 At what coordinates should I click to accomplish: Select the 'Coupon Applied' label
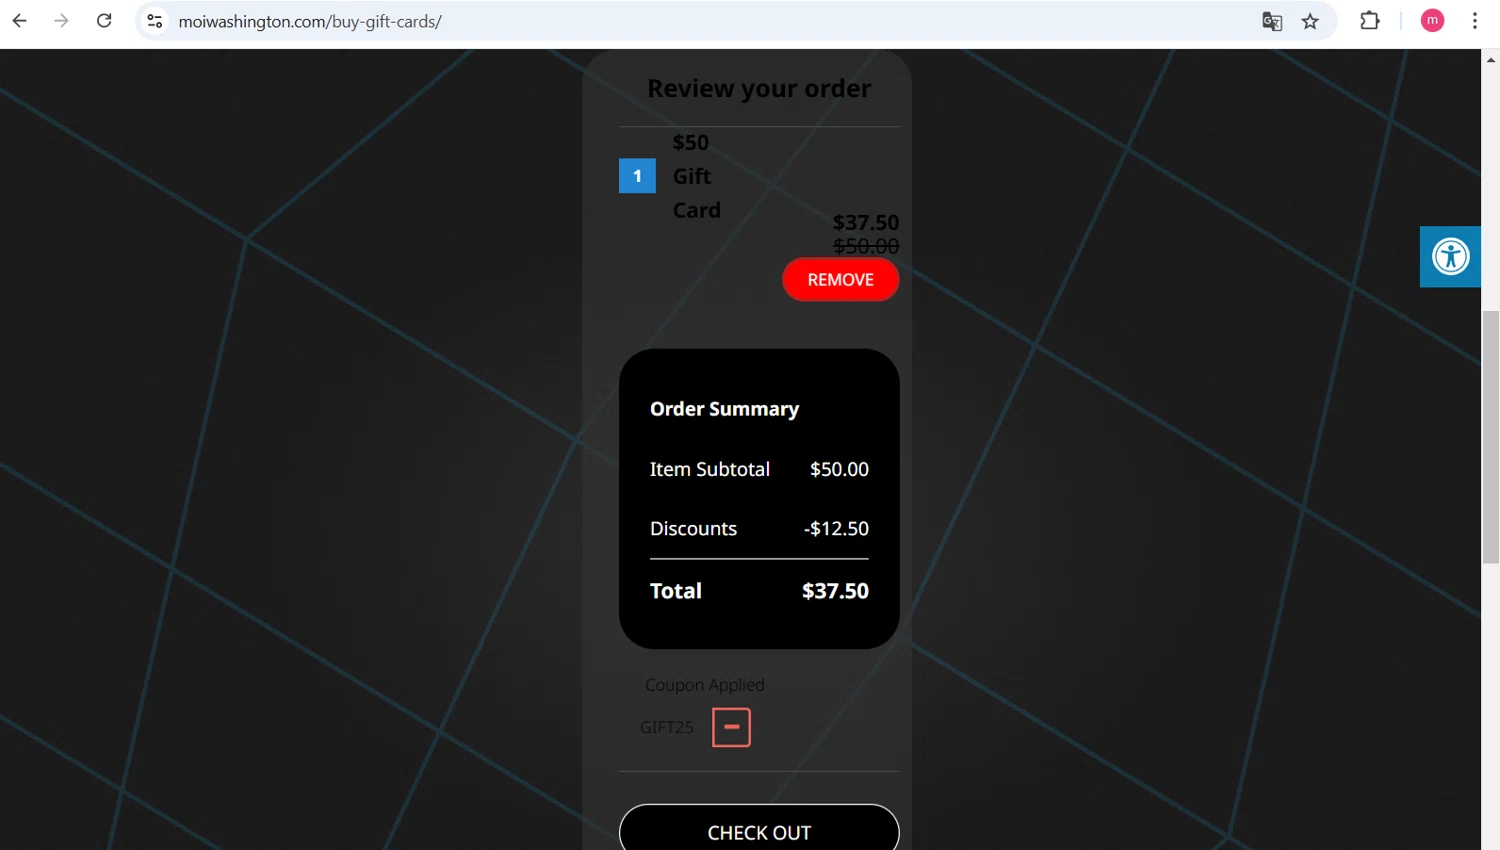(x=705, y=685)
